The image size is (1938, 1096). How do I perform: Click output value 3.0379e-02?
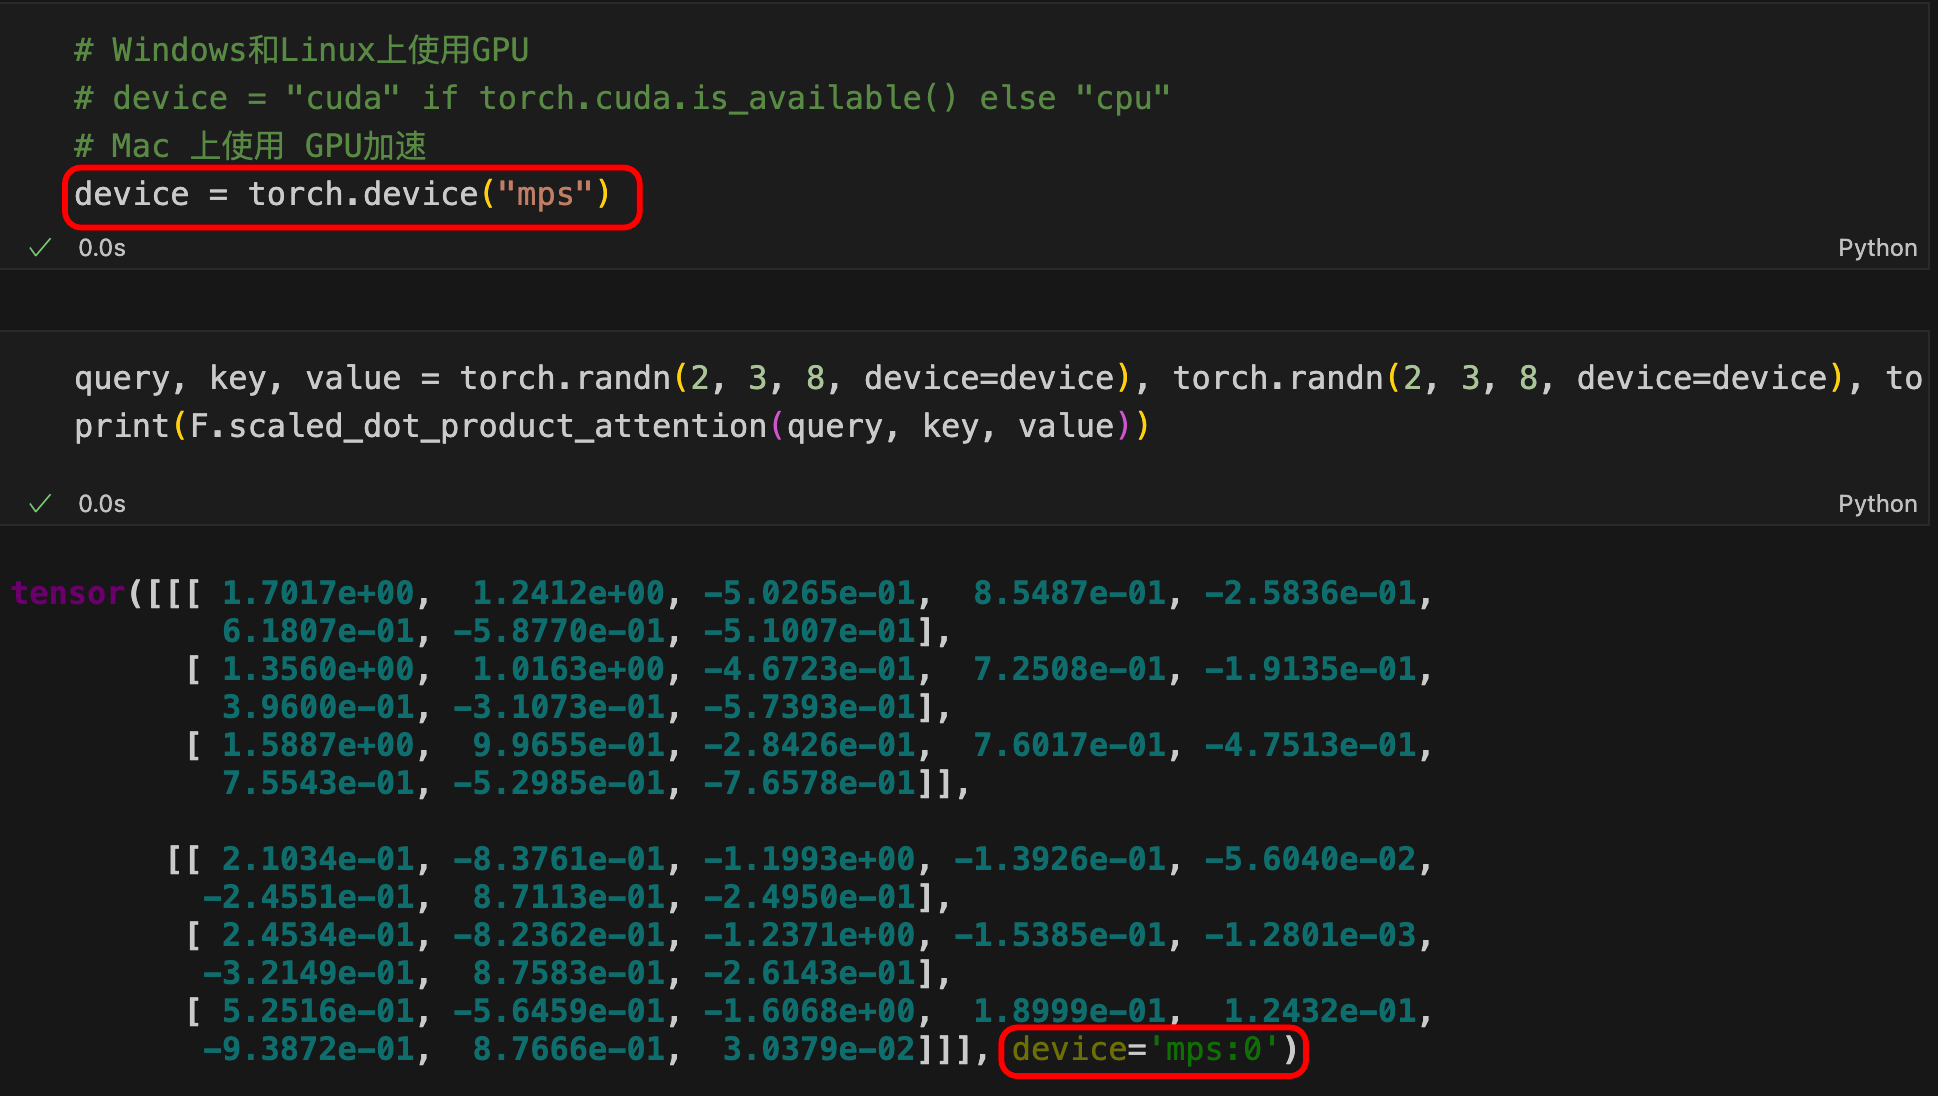click(818, 1049)
